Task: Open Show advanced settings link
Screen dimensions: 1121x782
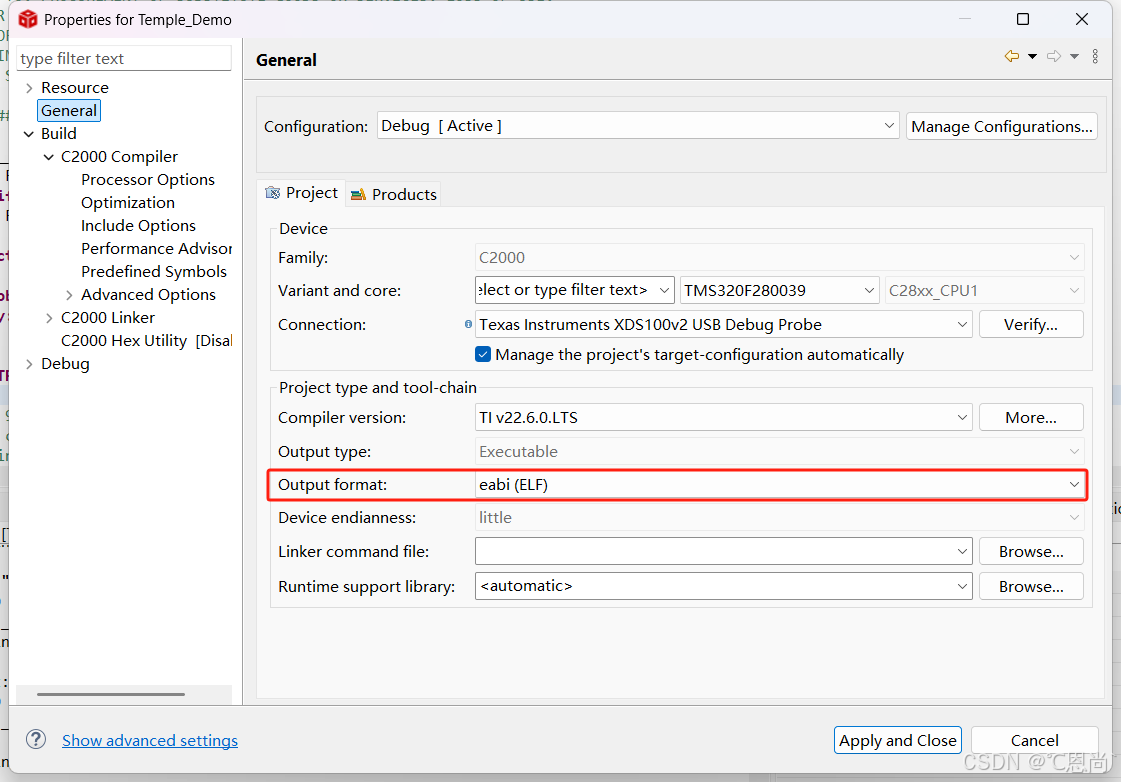Action: [150, 741]
